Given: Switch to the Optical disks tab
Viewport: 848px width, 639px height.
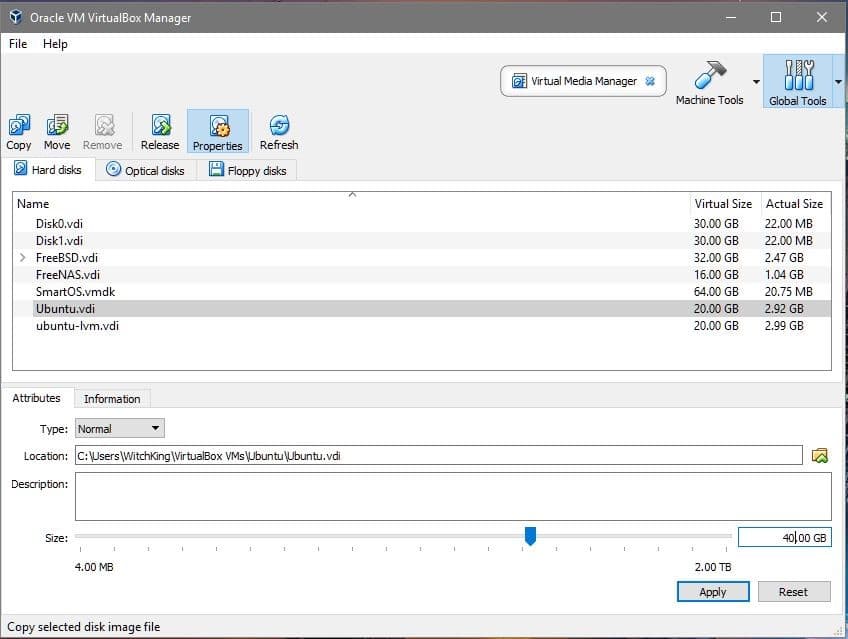Looking at the screenshot, I should [x=145, y=171].
